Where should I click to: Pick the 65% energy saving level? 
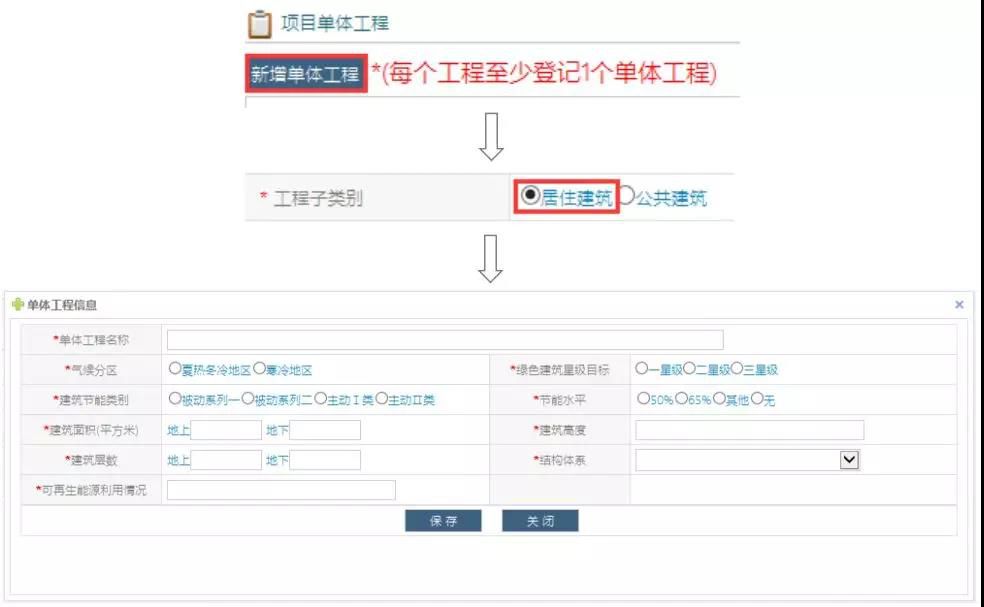click(x=681, y=399)
